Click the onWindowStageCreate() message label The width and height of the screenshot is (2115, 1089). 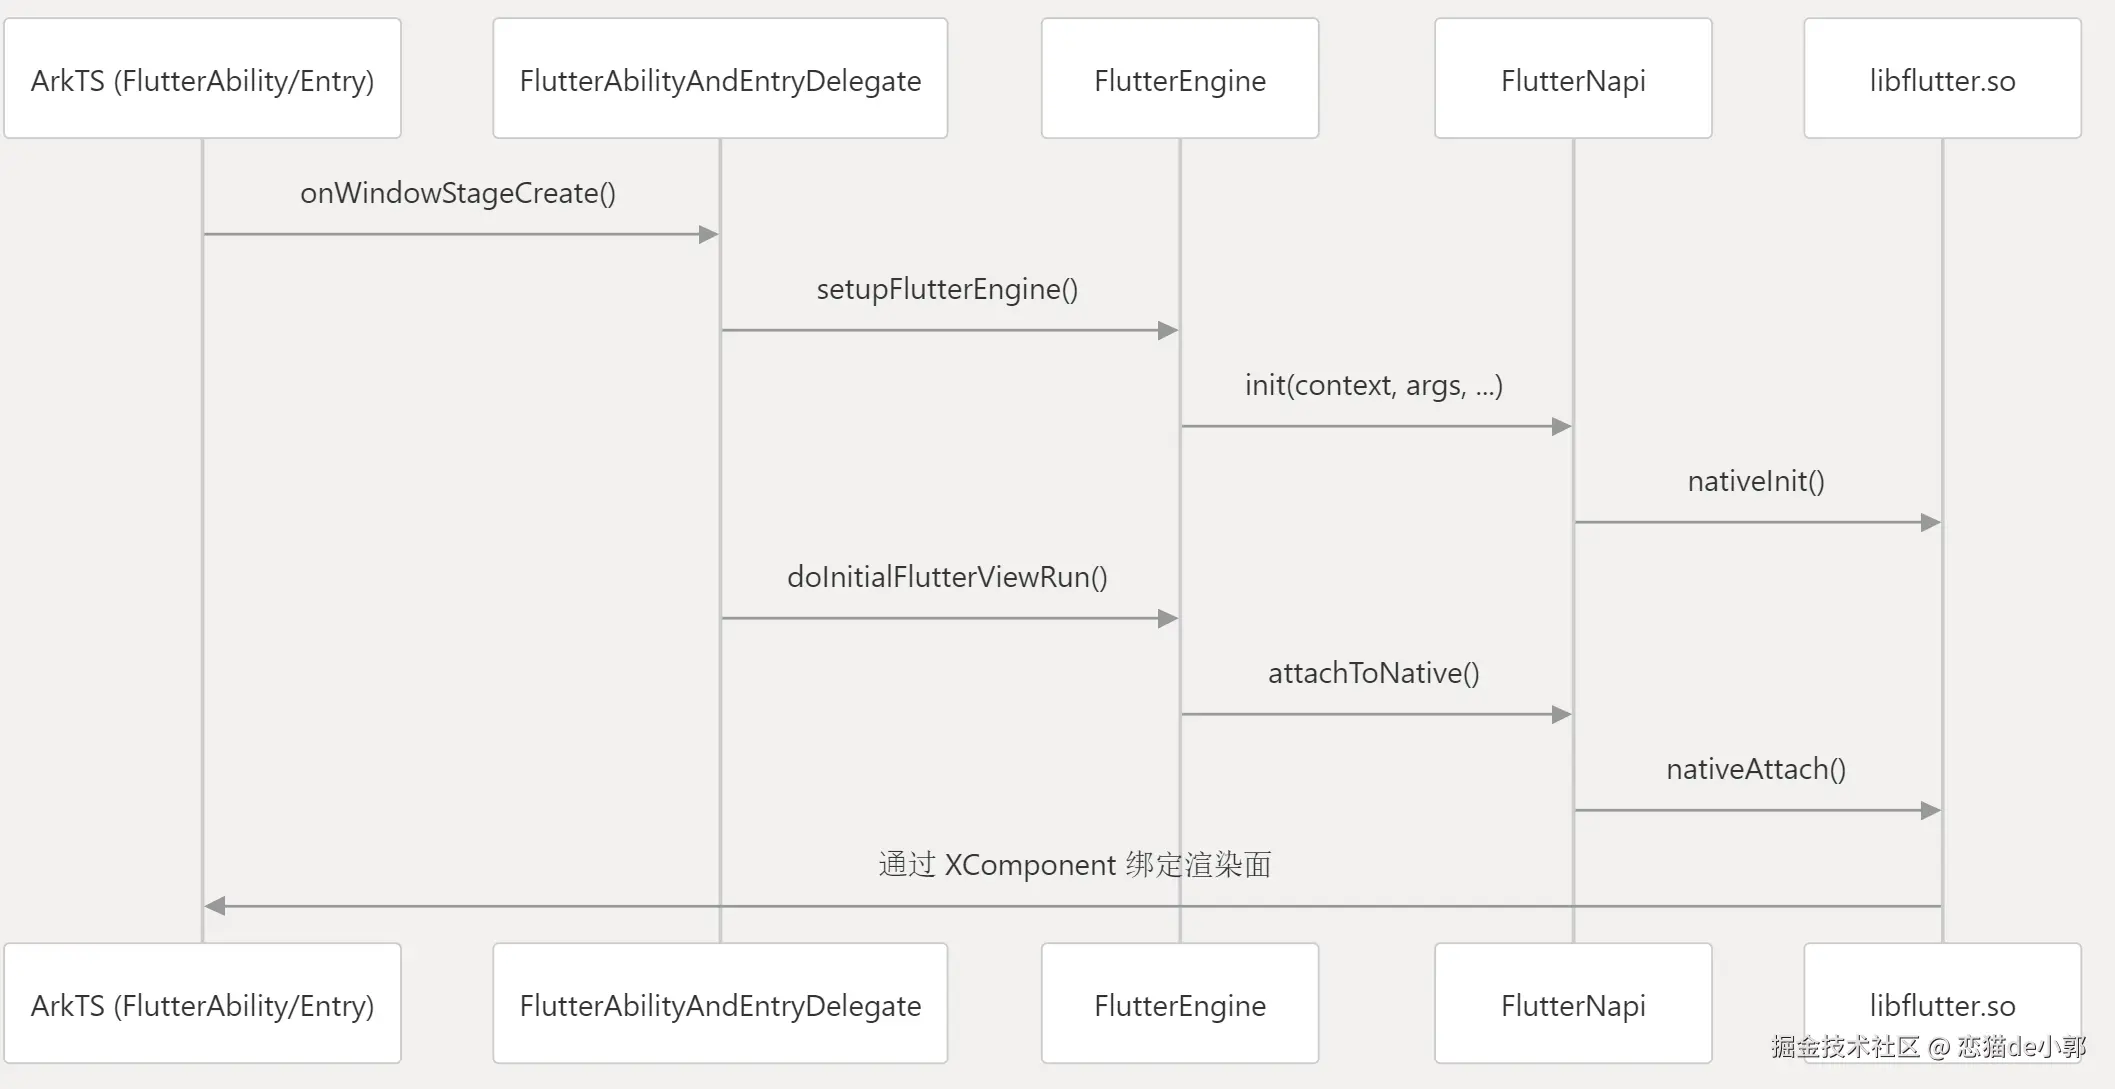458,193
